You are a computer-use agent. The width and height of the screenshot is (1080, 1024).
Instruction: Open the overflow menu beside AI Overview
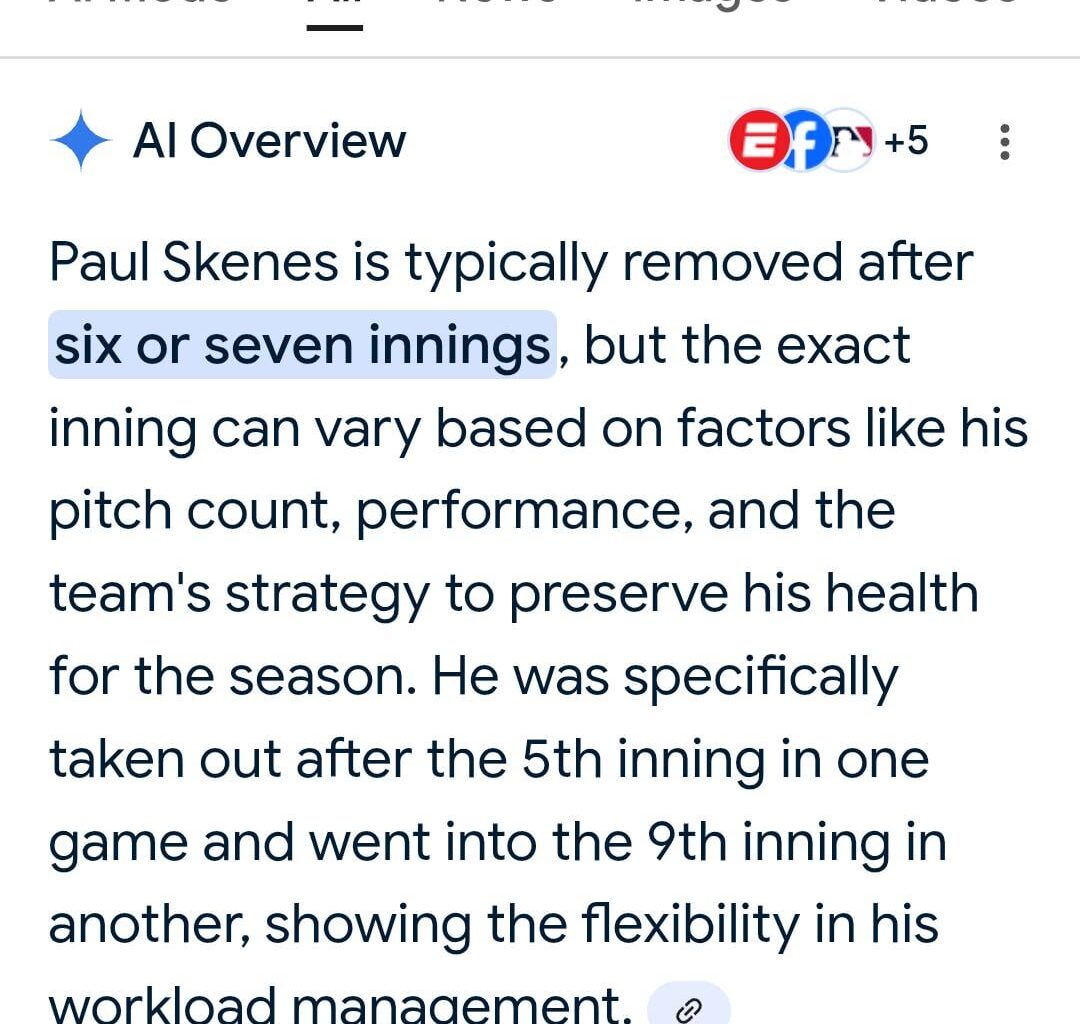coord(1004,143)
